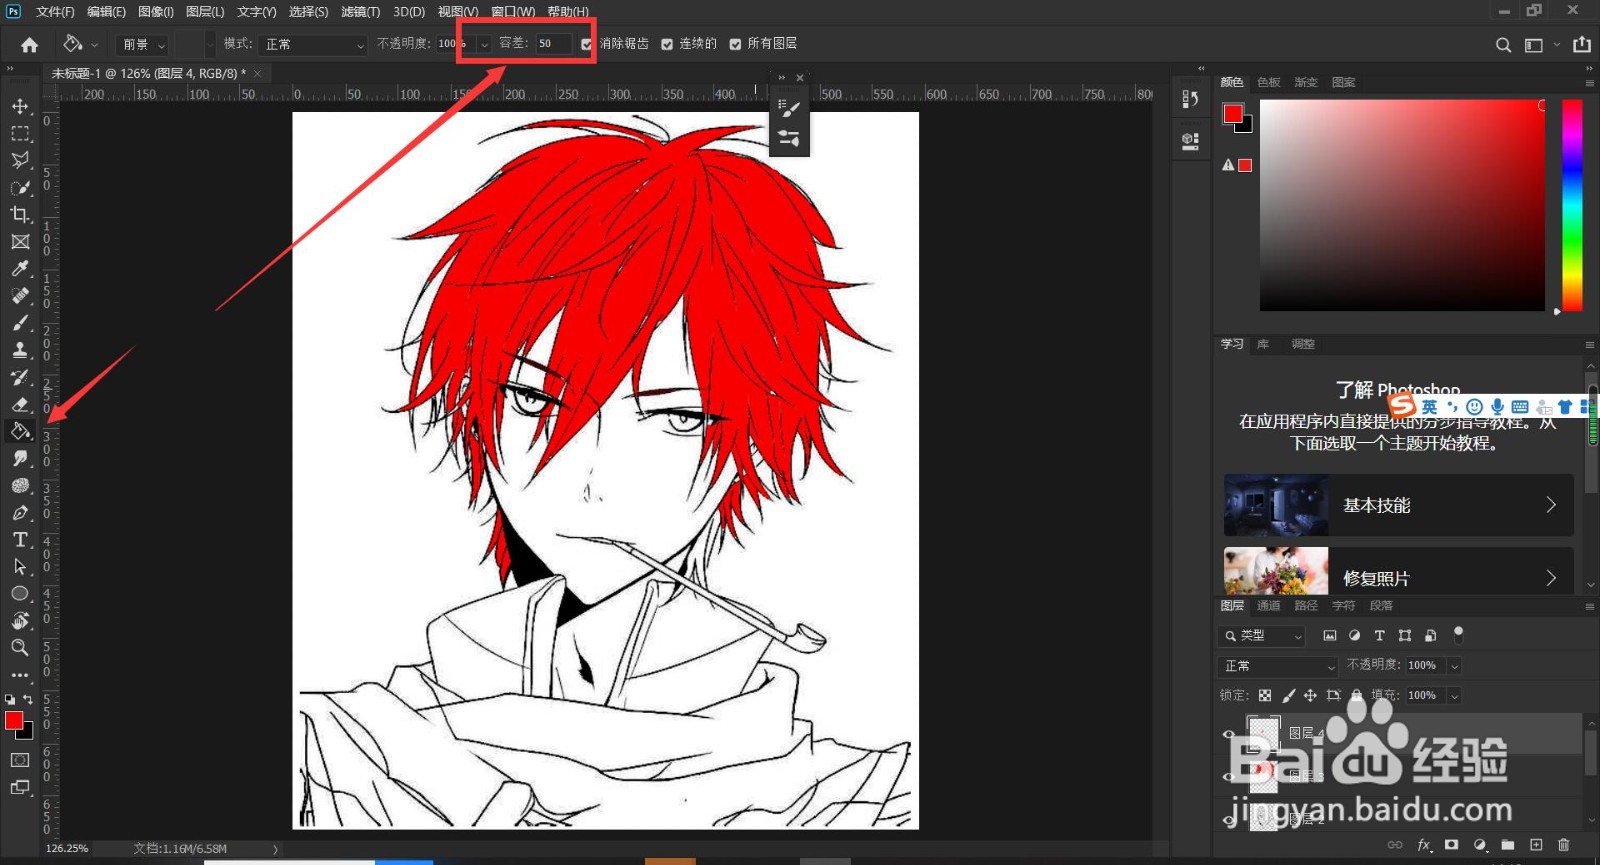
Task: Open the 前景 fill source dropdown
Action: 143,45
